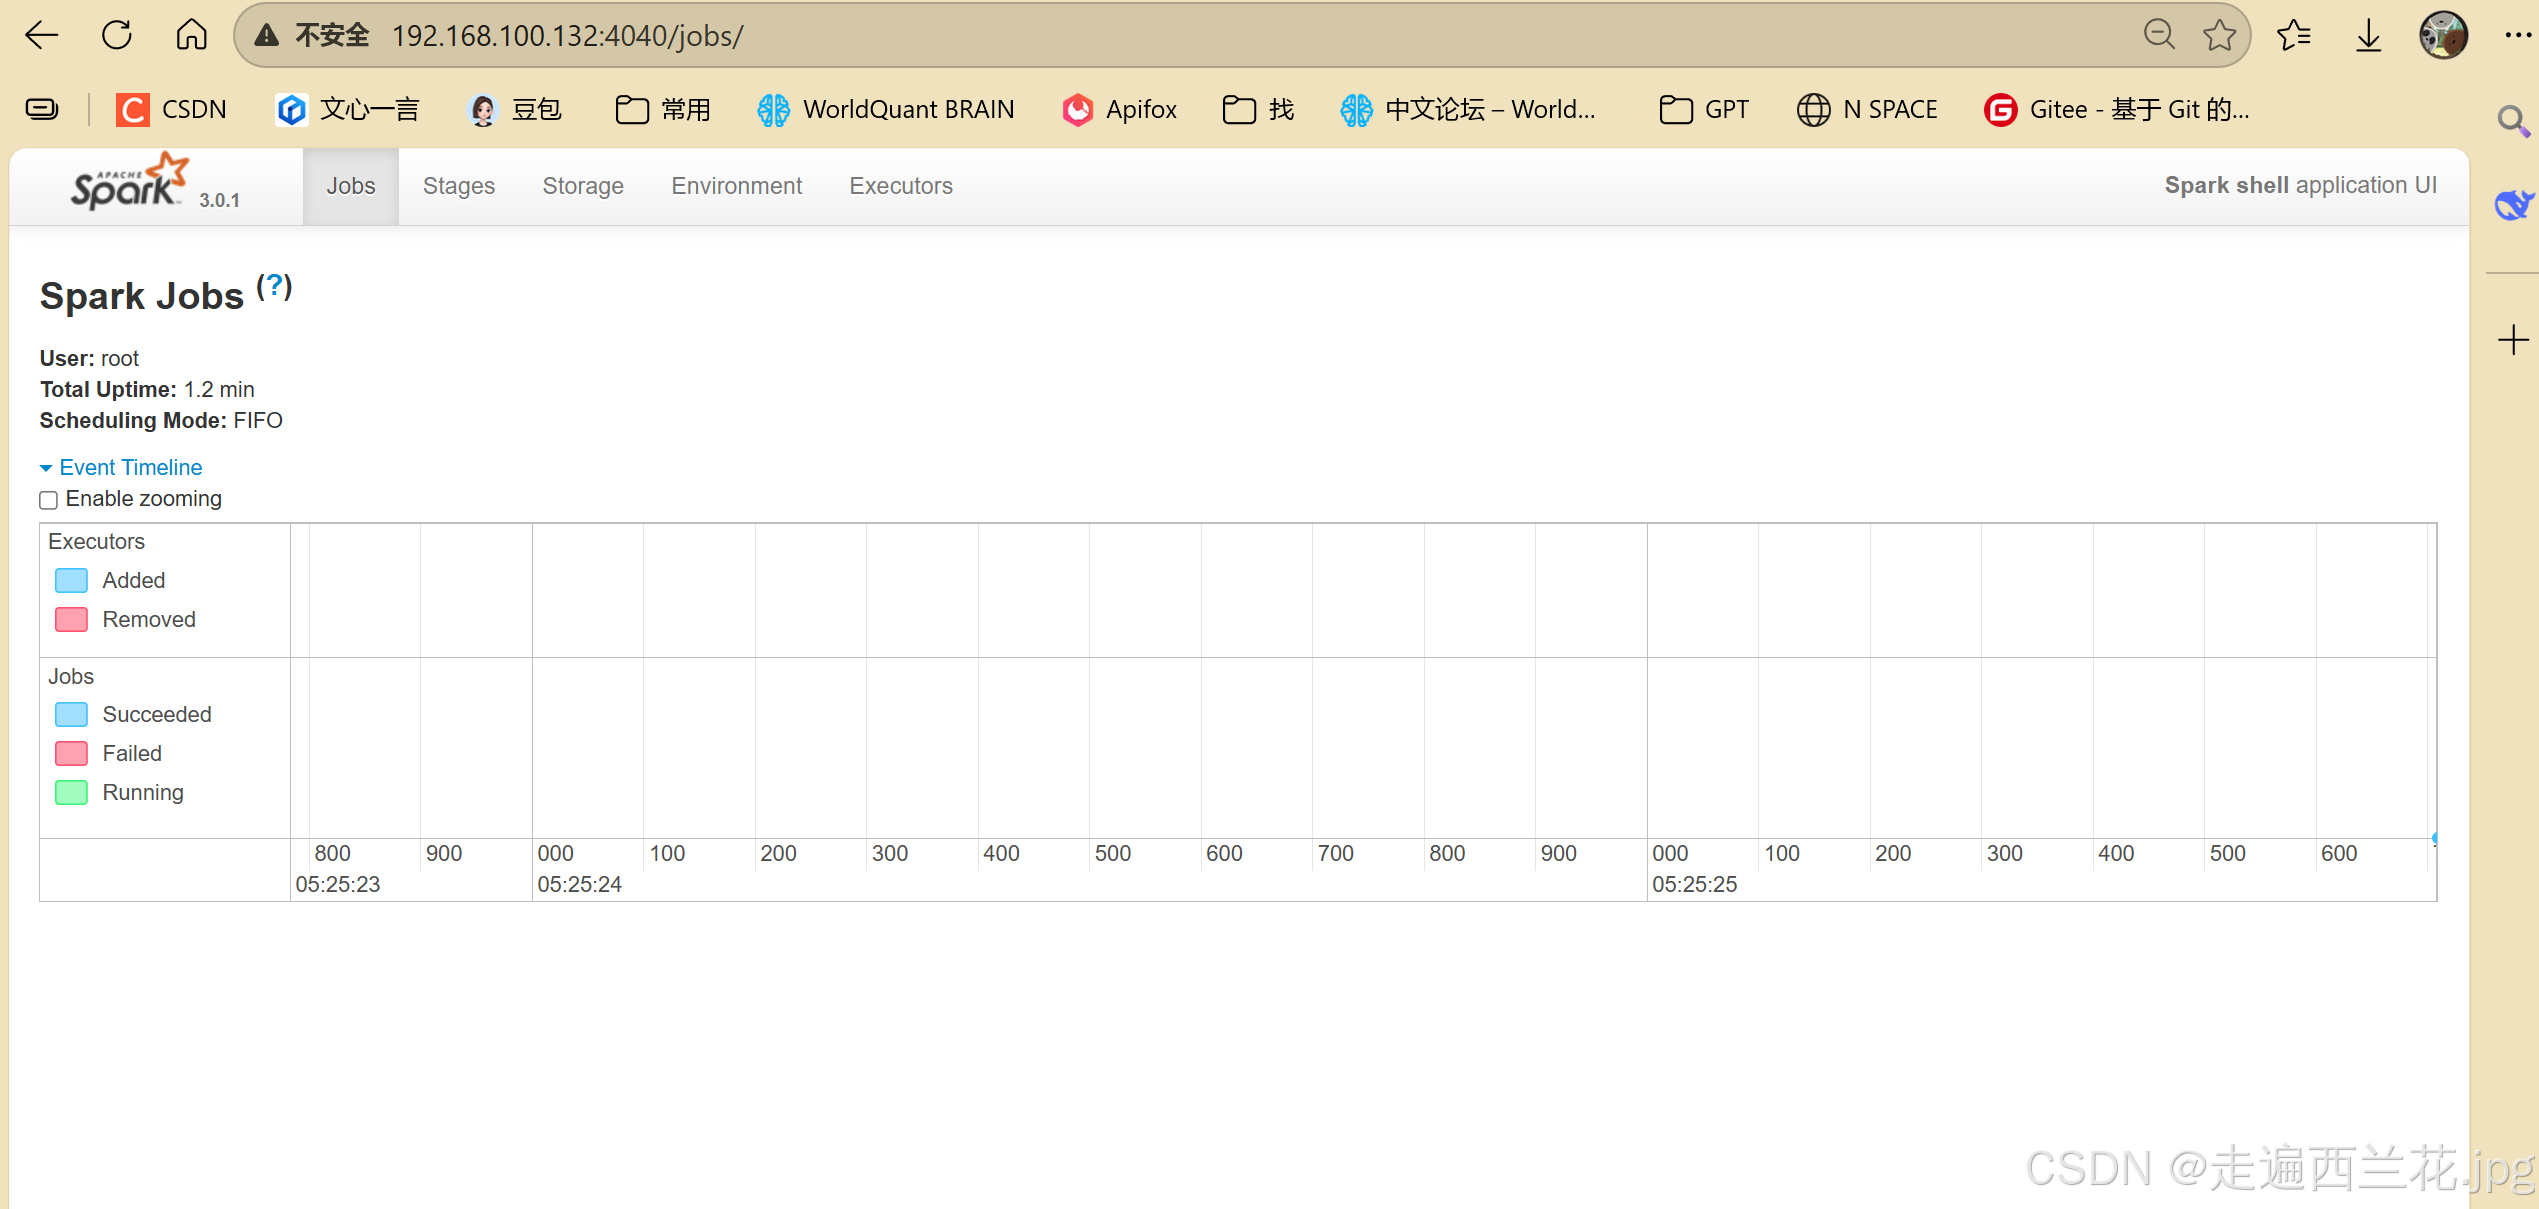Switch to the Stages tab
The height and width of the screenshot is (1209, 2539).
(x=458, y=186)
